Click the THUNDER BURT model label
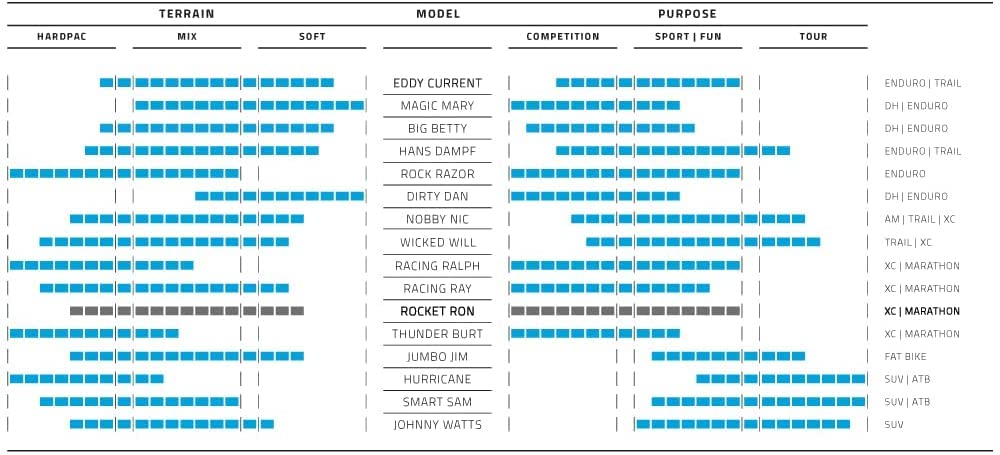Image resolution: width=1000 pixels, height=455 pixels. coord(437,334)
